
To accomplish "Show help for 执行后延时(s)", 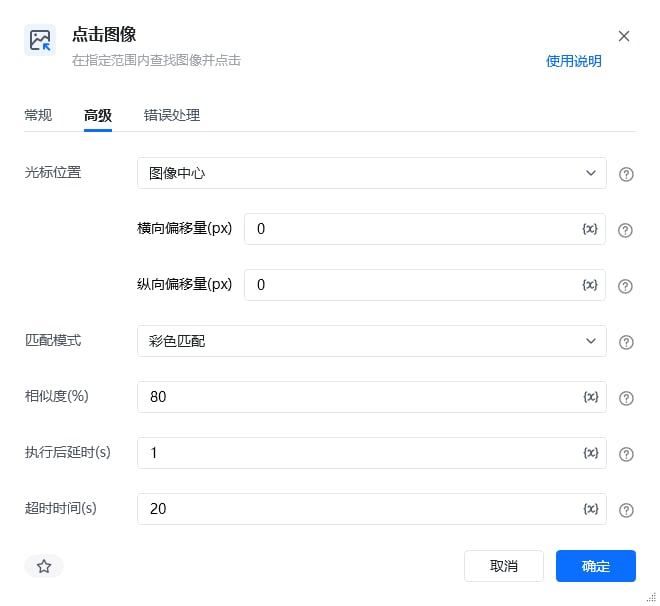I will 626,454.
